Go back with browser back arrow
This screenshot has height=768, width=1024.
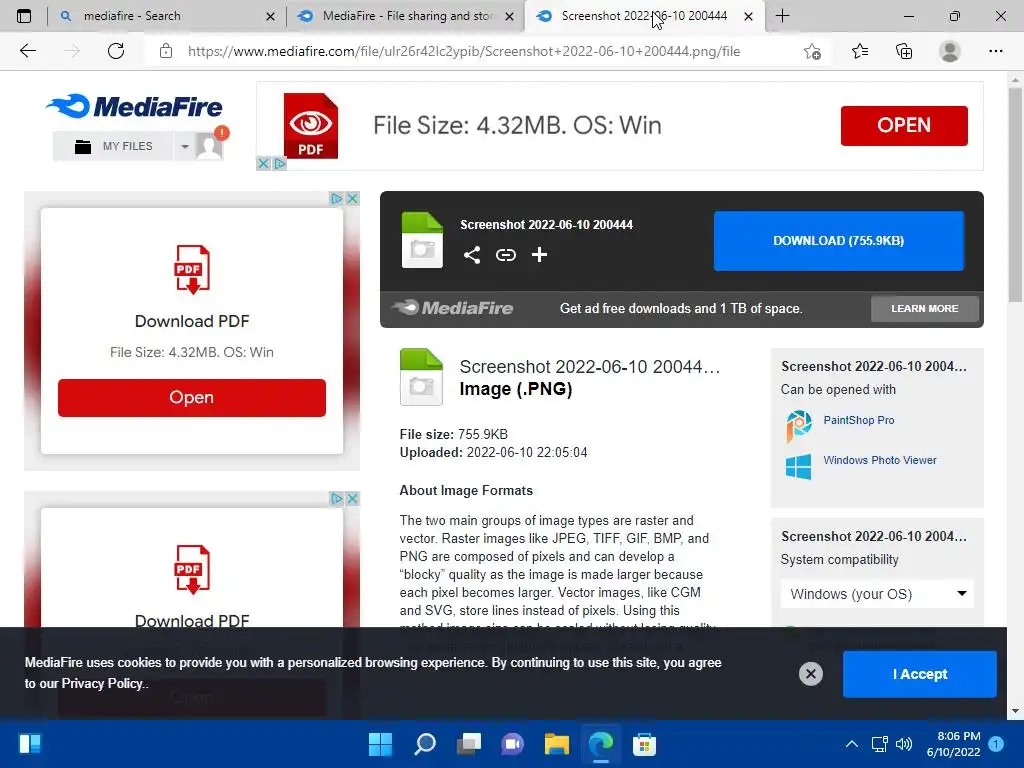pos(27,51)
